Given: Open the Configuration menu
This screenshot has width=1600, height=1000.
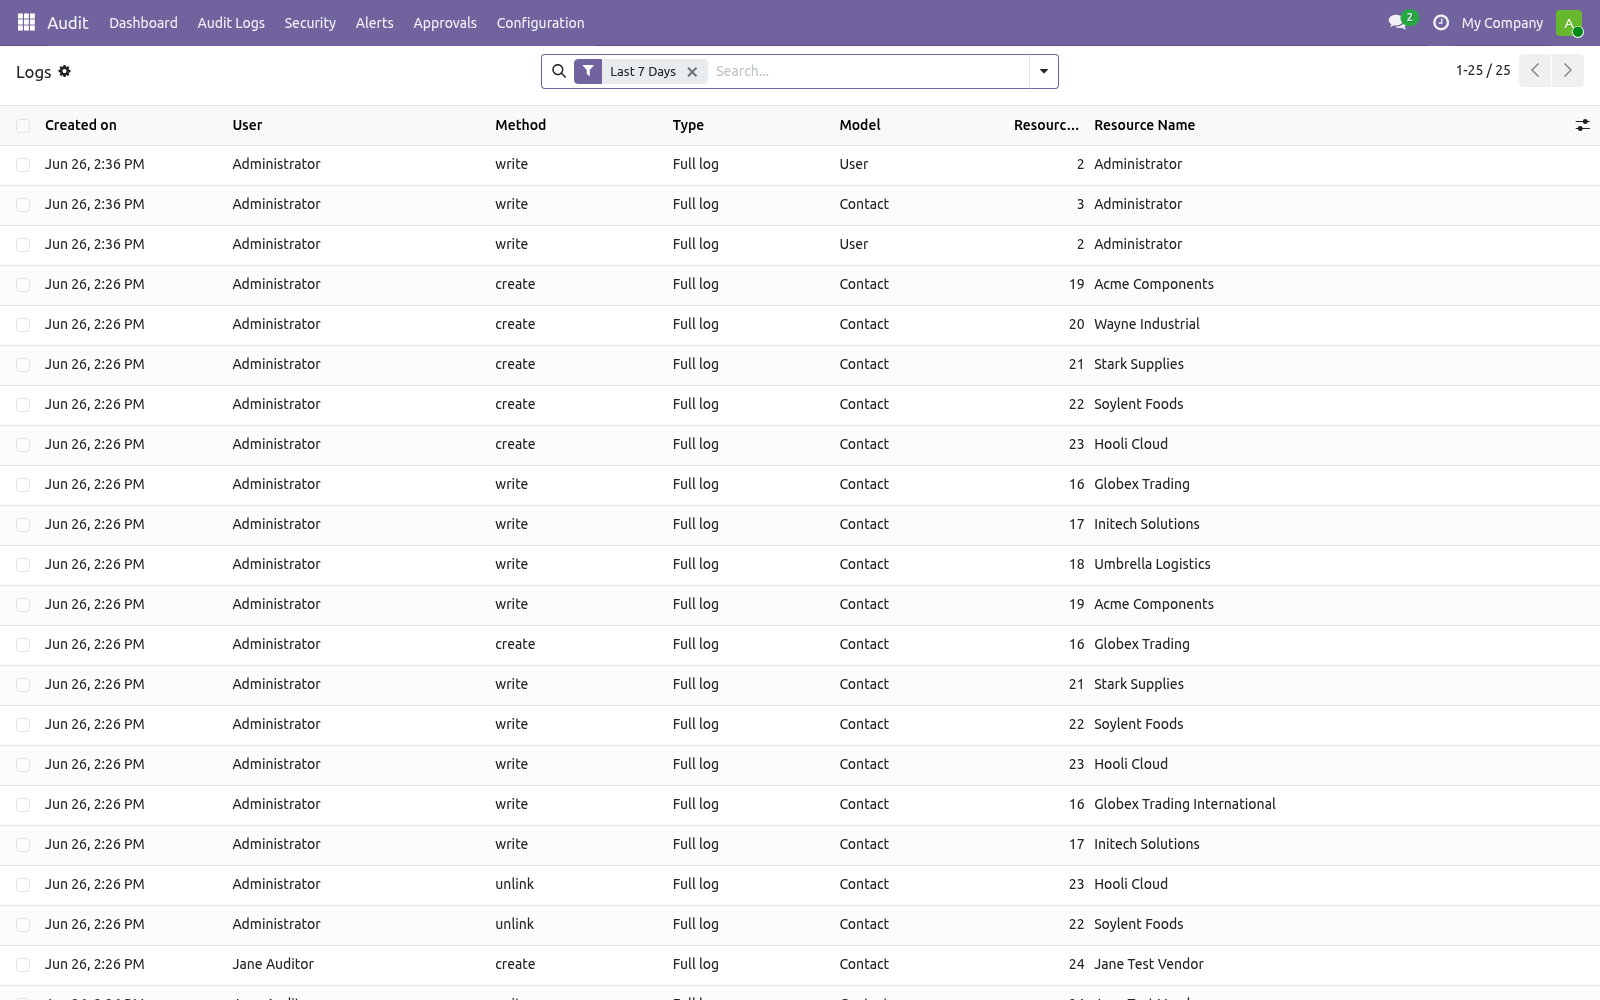Looking at the screenshot, I should tap(540, 23).
